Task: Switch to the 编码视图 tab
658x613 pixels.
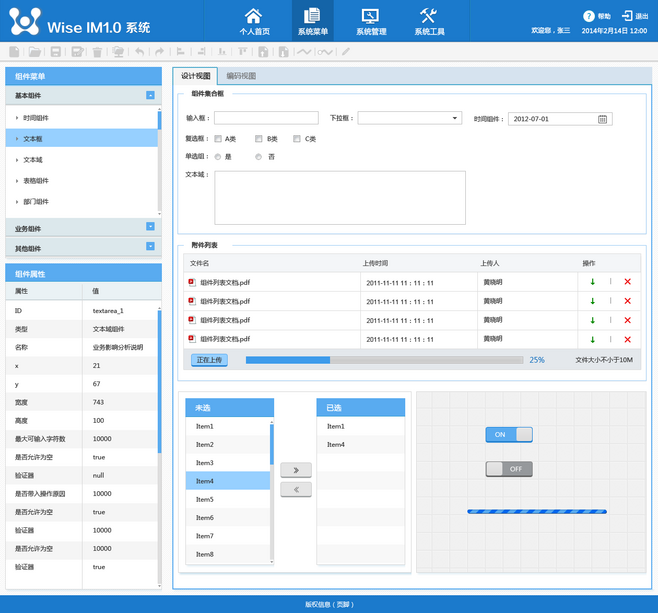Action: 241,76
